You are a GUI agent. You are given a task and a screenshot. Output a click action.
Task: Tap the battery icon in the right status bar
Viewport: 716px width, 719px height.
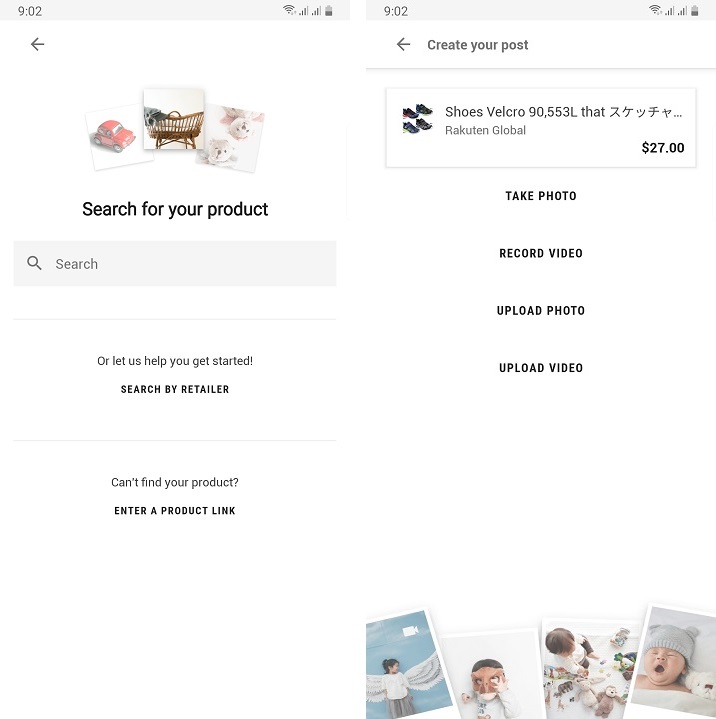click(694, 11)
